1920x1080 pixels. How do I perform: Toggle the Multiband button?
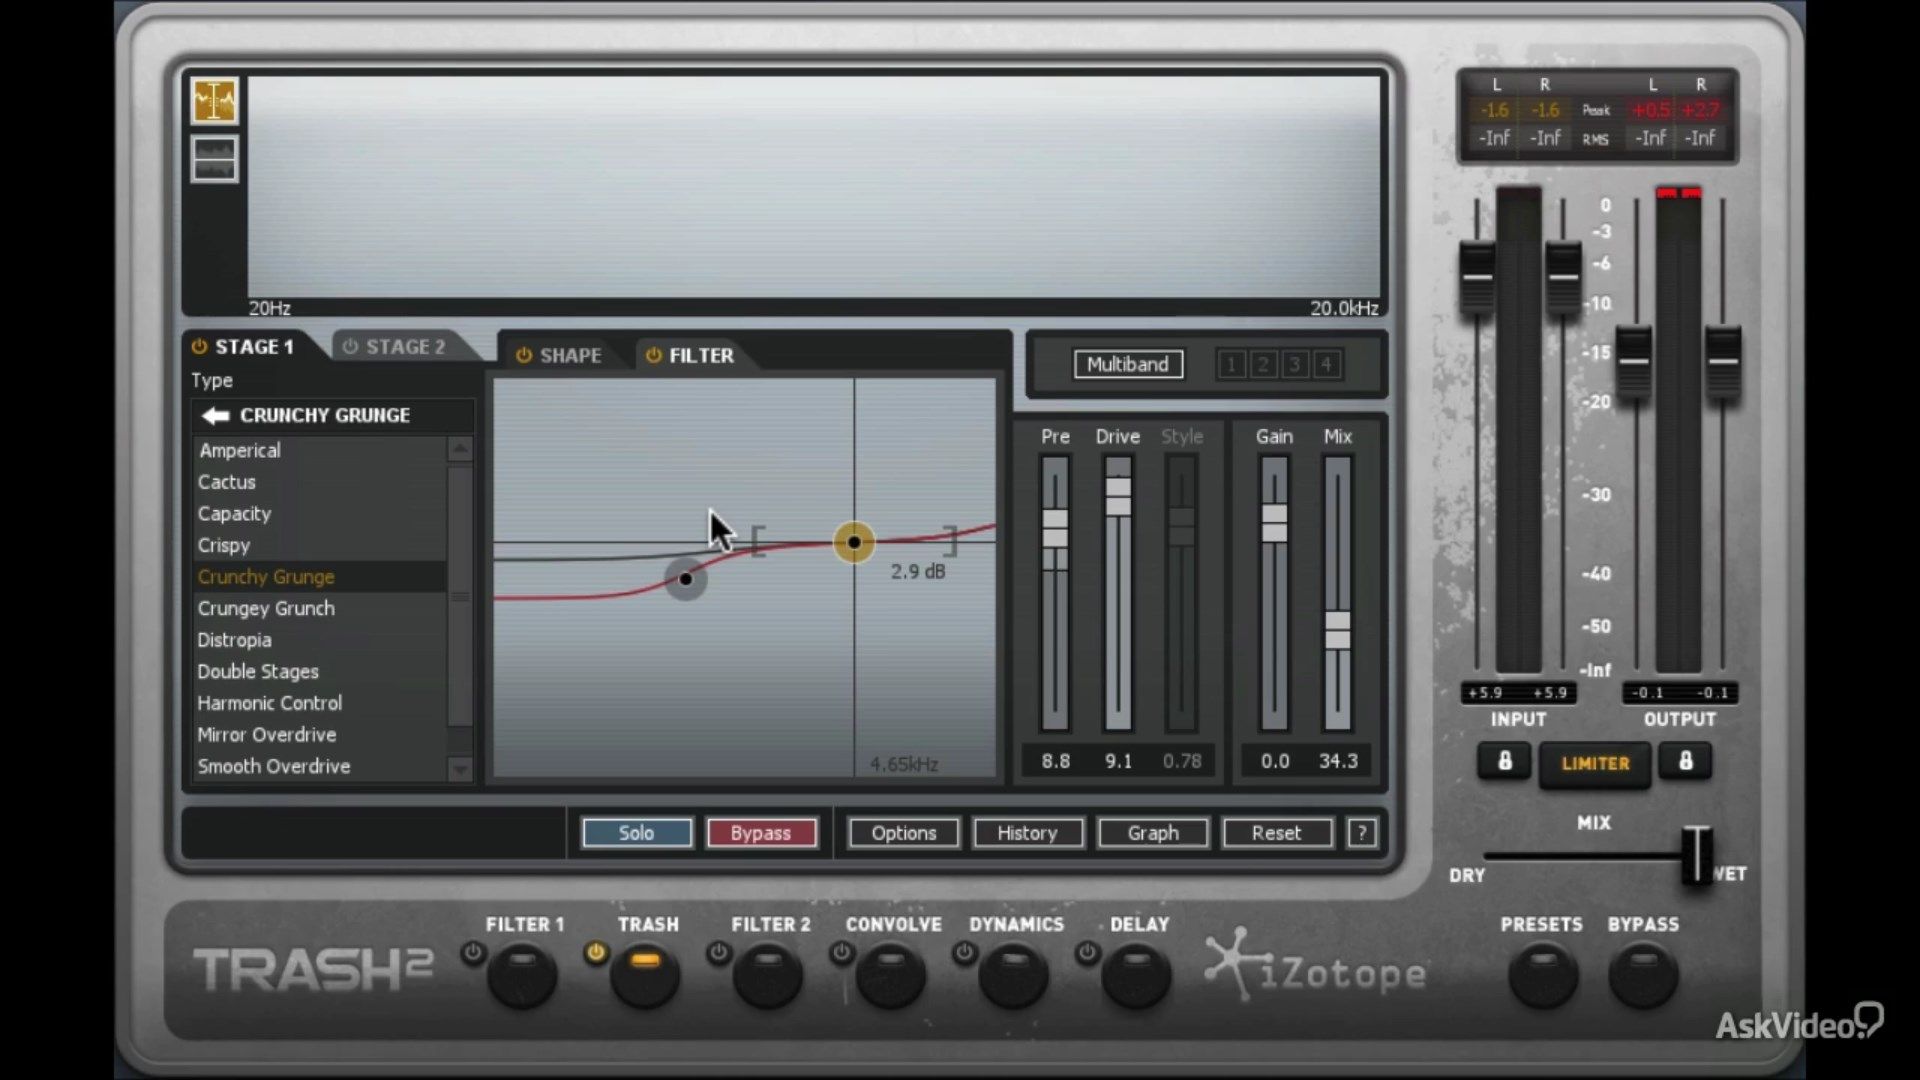point(1128,364)
